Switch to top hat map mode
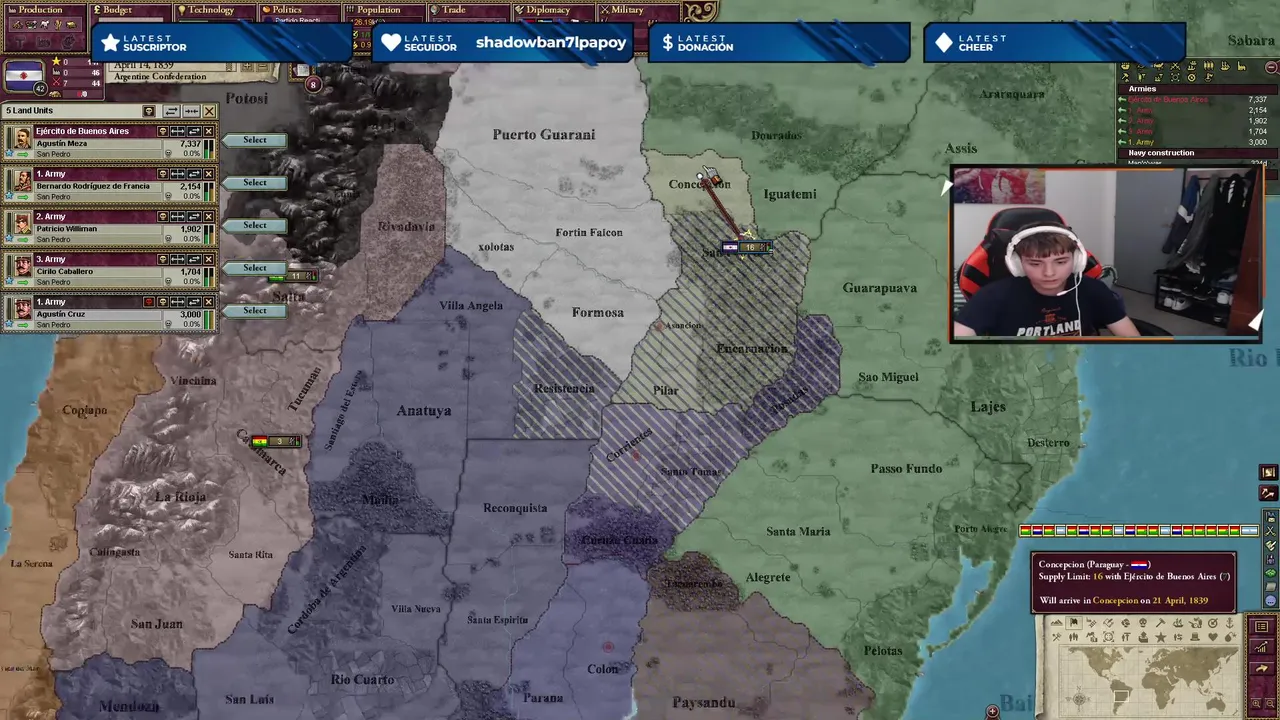The height and width of the screenshot is (720, 1280). click(x=1195, y=637)
